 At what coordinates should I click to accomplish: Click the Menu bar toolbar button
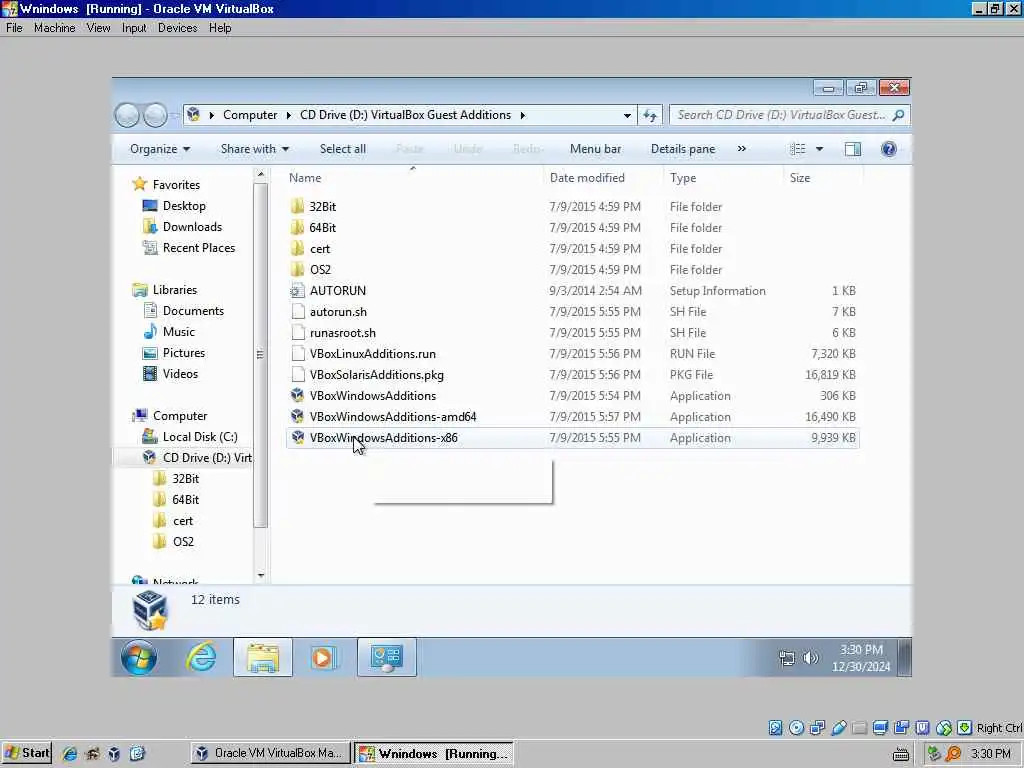click(x=595, y=149)
